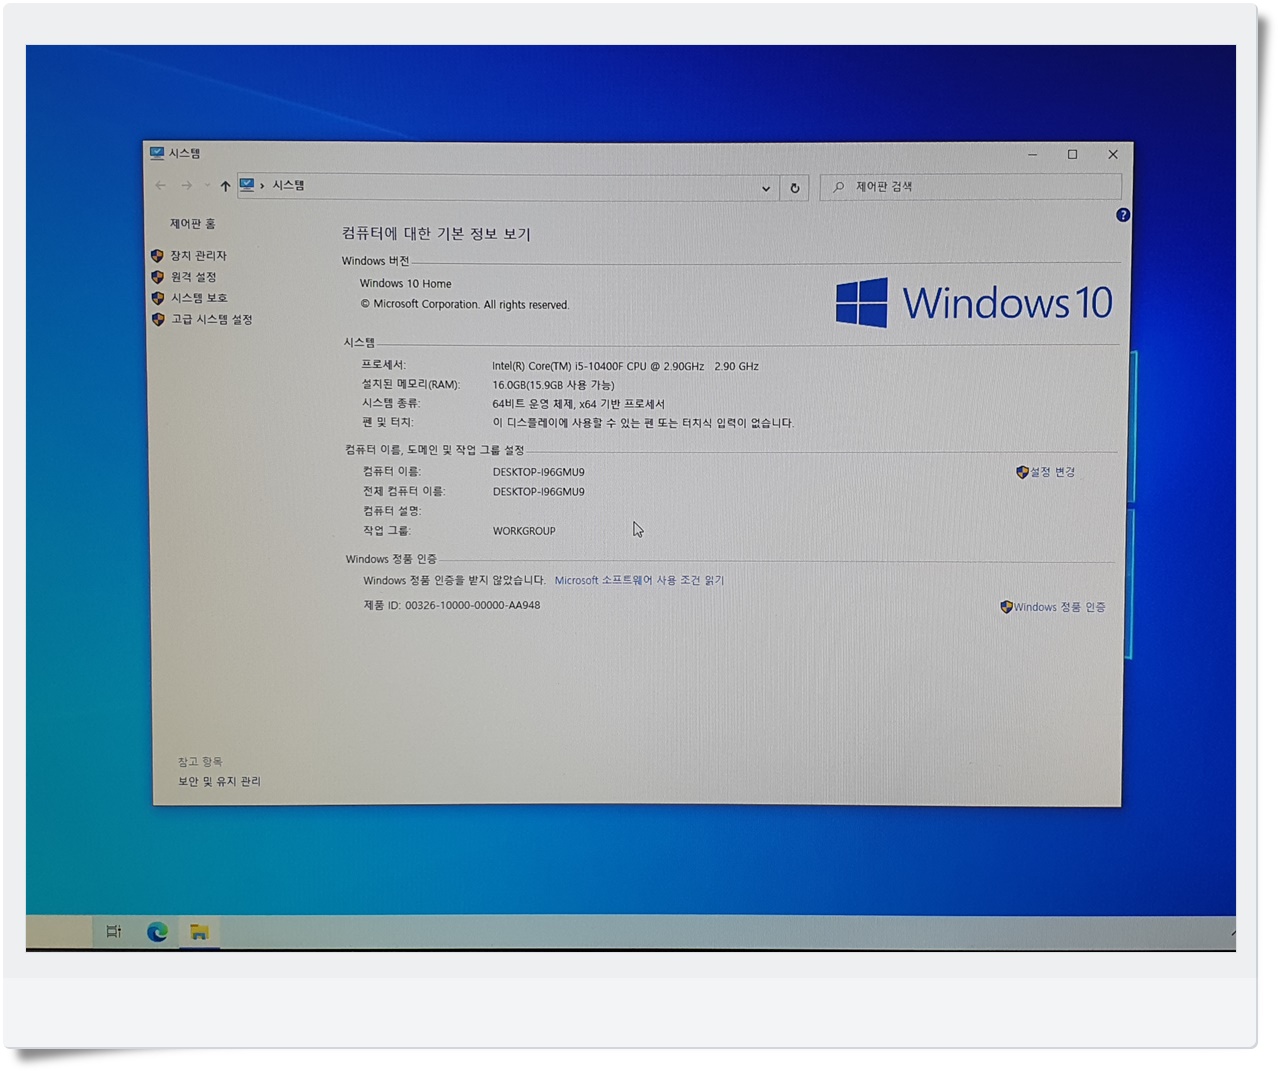Viewport: 1280px width, 1071px height.
Task: Click the System window title bar icon
Action: [157, 153]
